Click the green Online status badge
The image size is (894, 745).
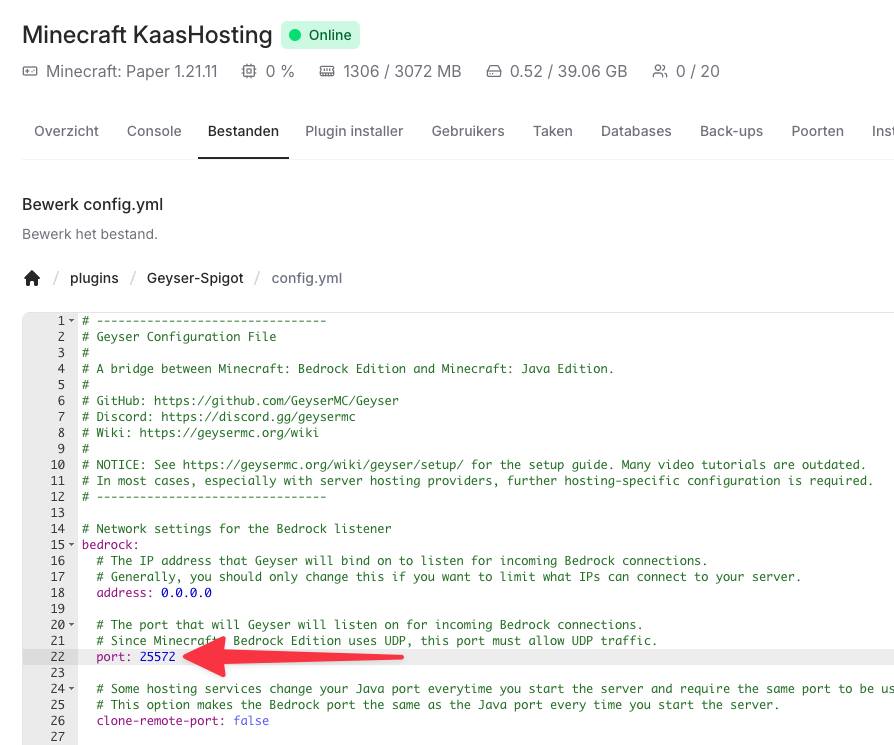click(x=320, y=35)
